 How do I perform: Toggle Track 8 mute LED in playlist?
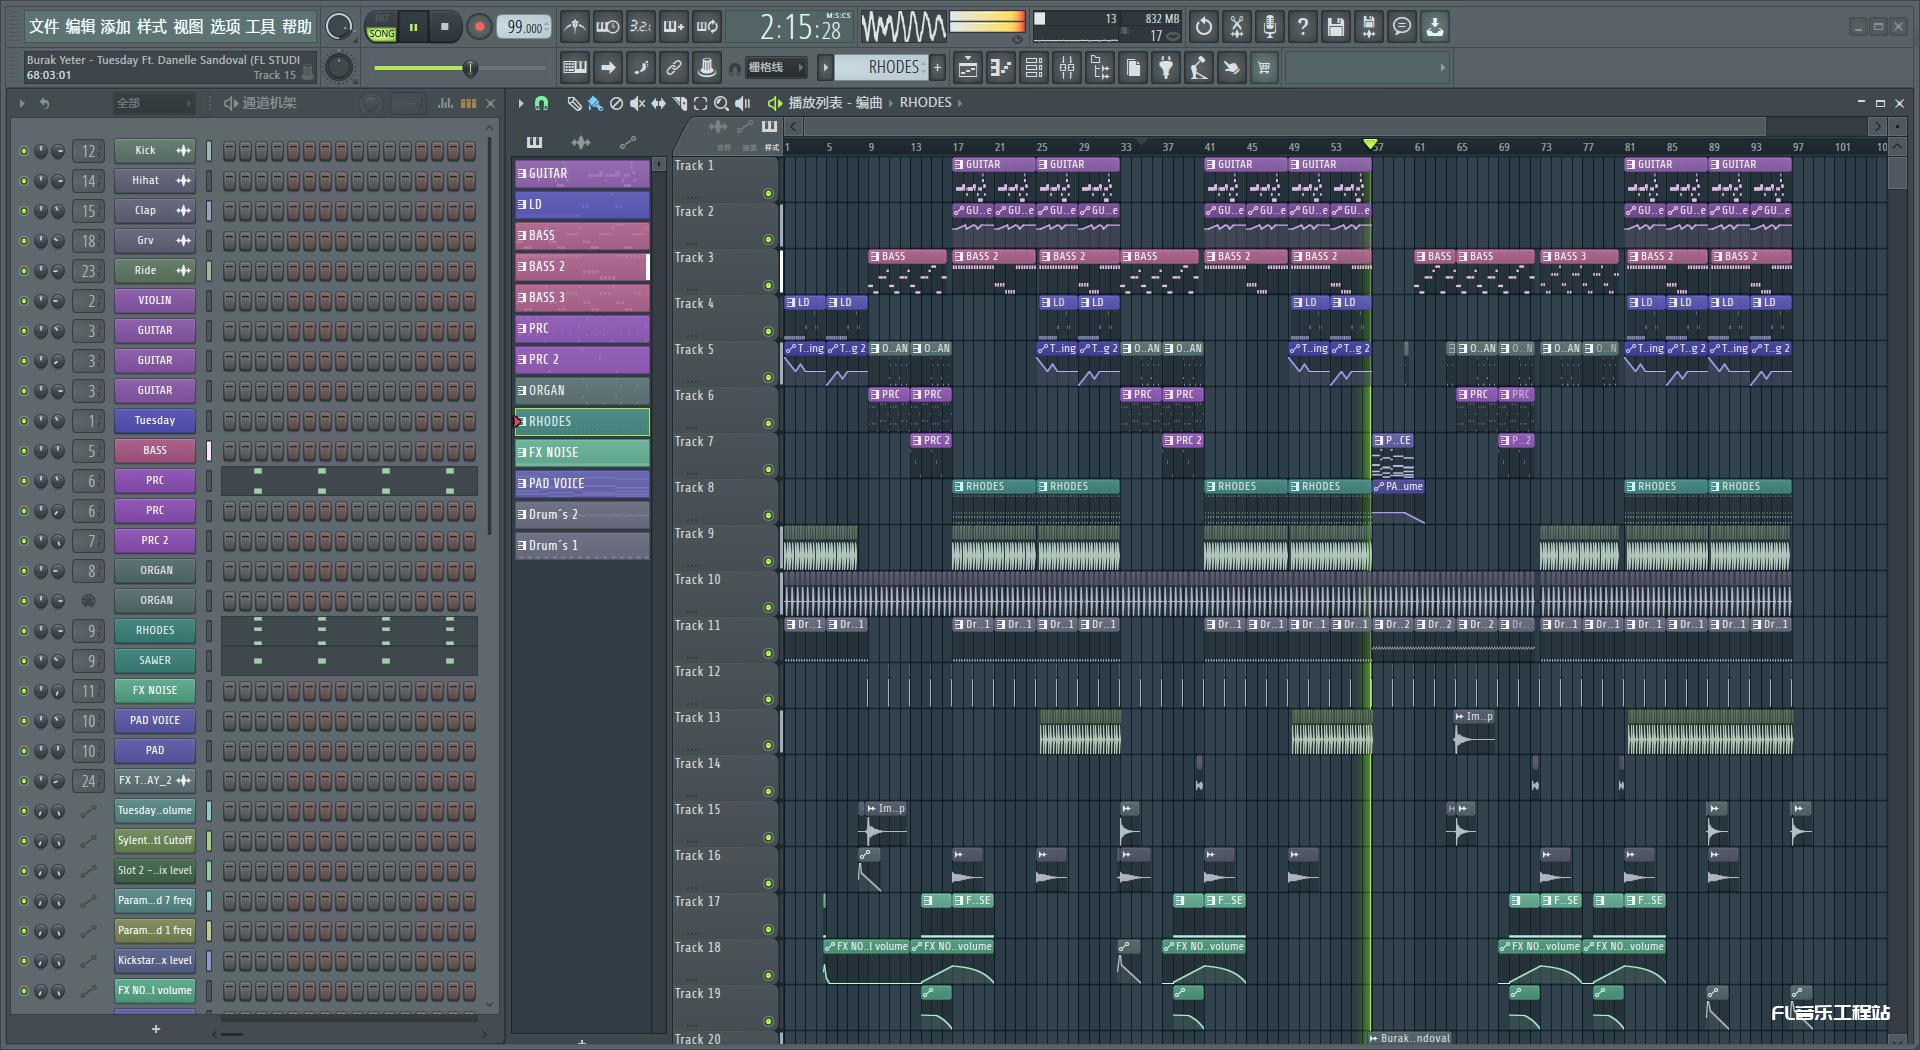768,516
